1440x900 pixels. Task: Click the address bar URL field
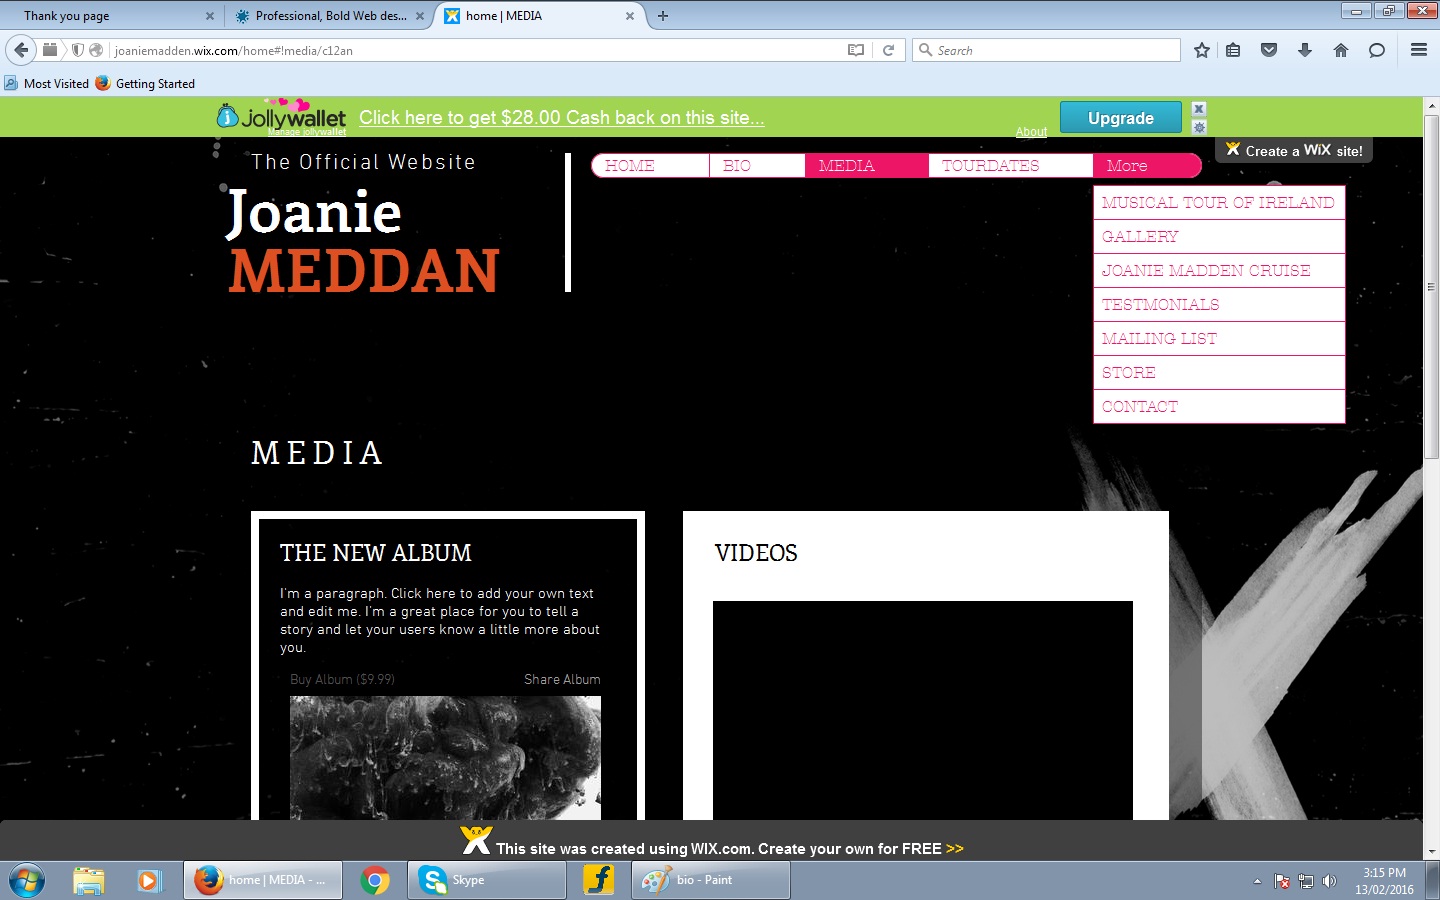pyautogui.click(x=476, y=50)
